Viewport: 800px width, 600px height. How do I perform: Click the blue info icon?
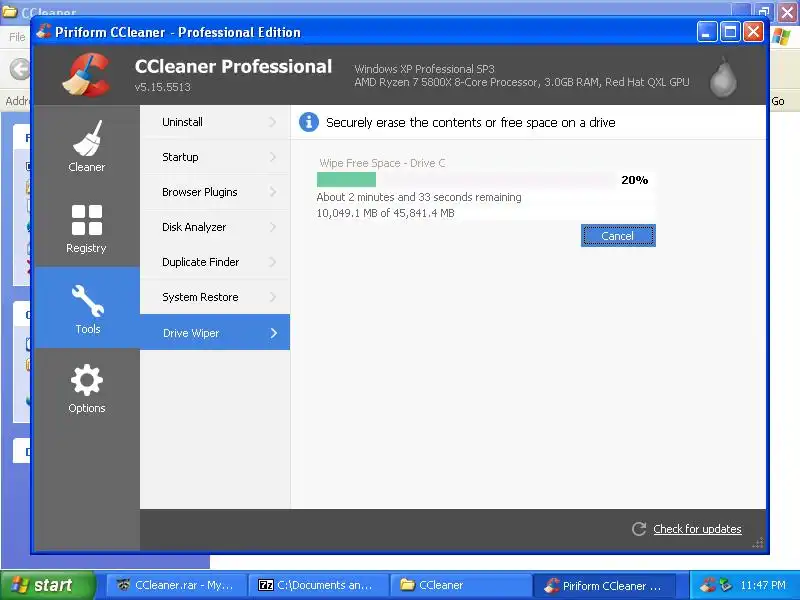tap(309, 122)
